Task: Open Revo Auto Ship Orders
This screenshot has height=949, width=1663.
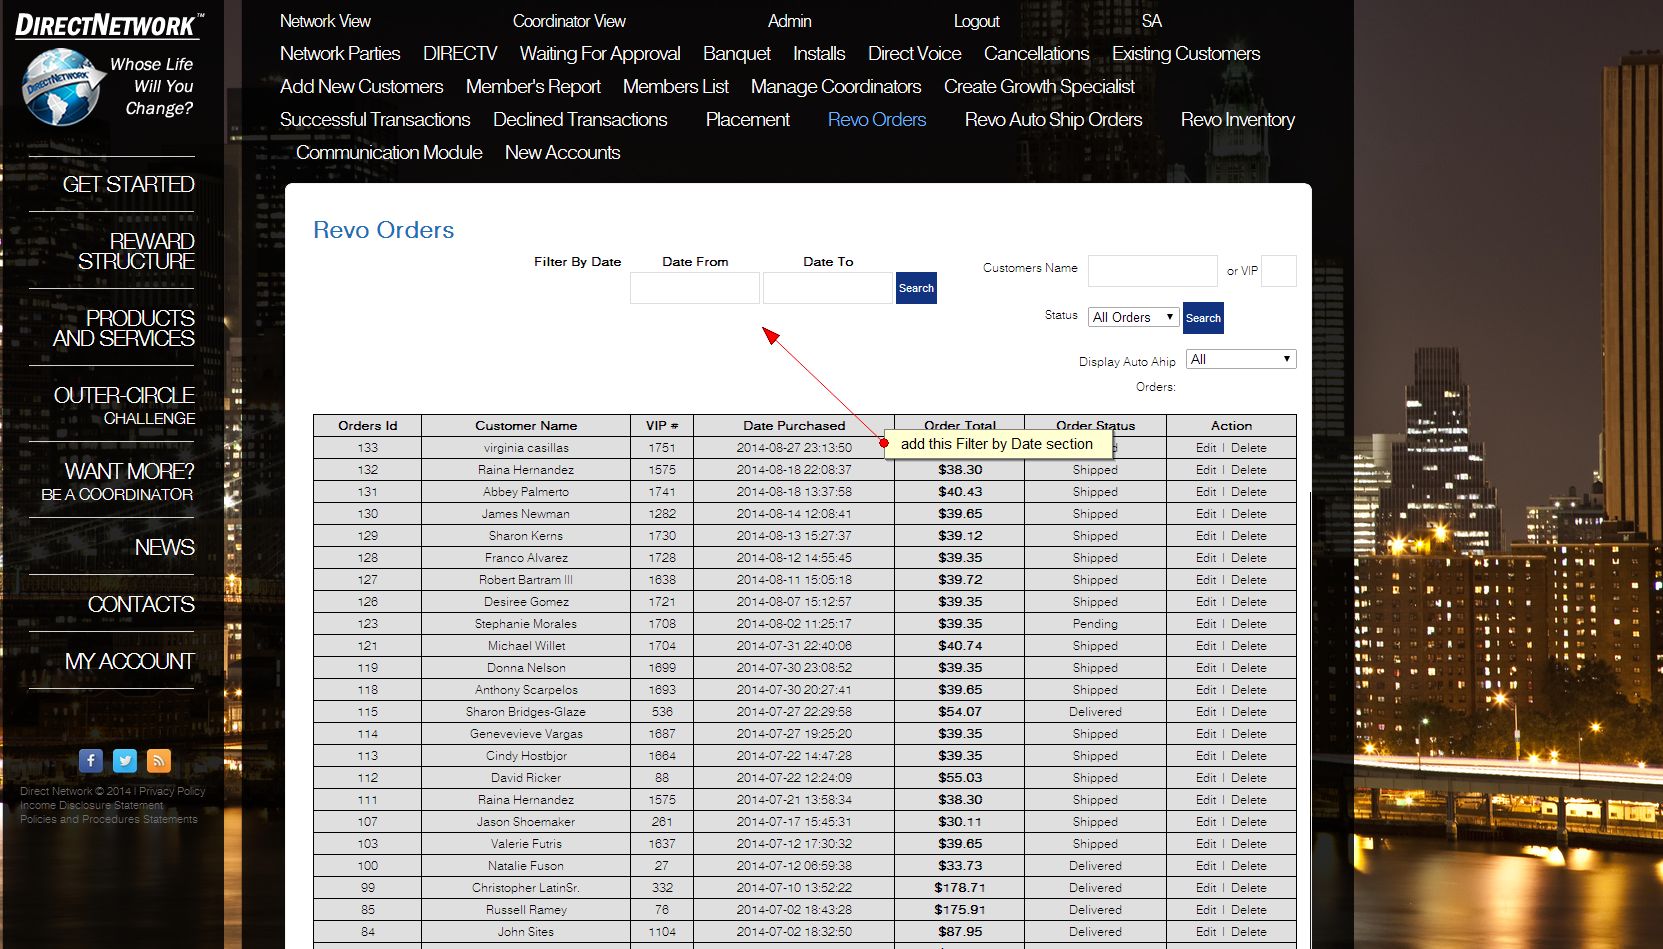Action: [1053, 120]
